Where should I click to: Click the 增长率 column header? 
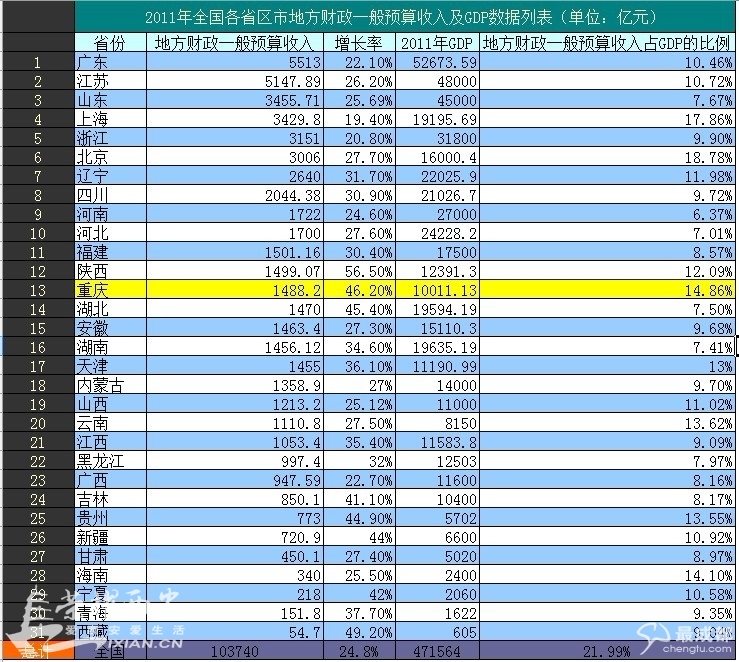tap(360, 43)
